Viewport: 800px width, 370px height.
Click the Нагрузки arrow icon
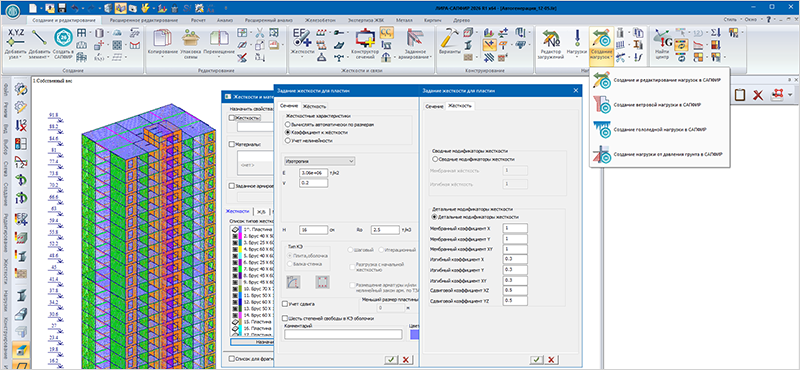coord(577,38)
